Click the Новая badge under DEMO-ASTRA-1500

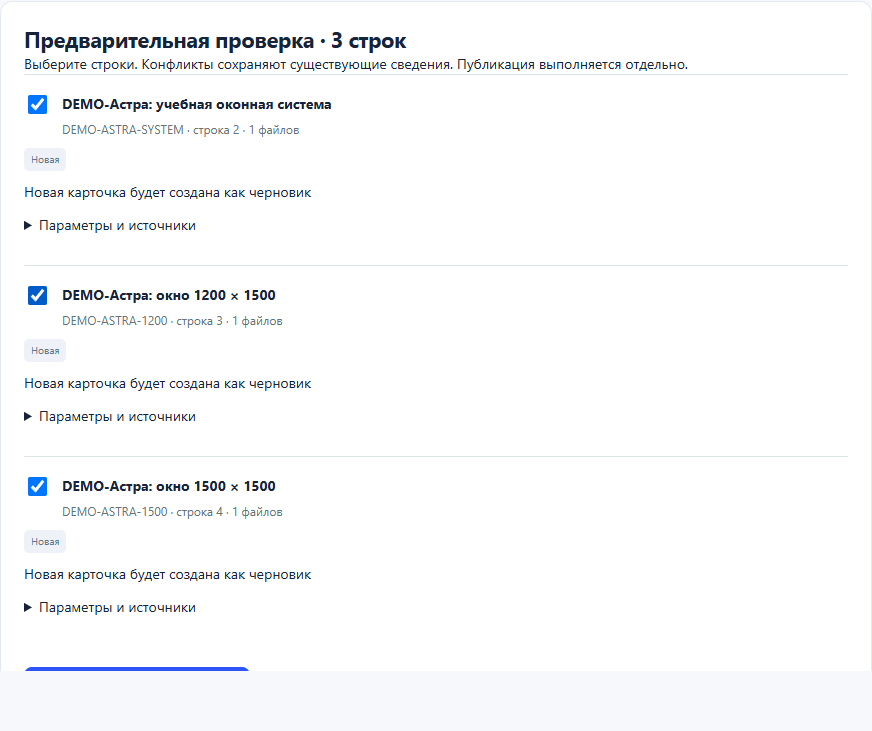45,542
